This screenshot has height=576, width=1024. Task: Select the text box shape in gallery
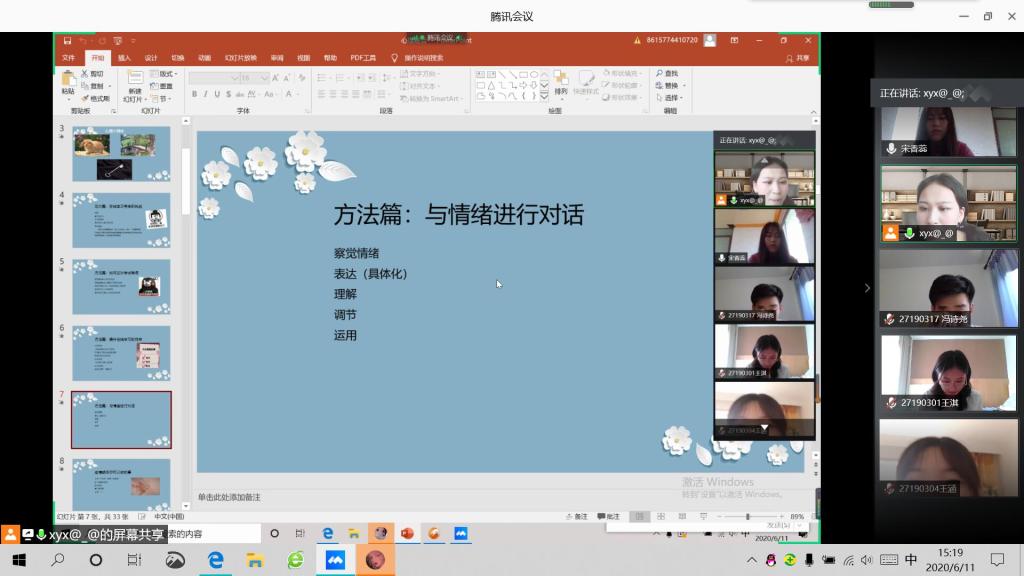(x=481, y=74)
